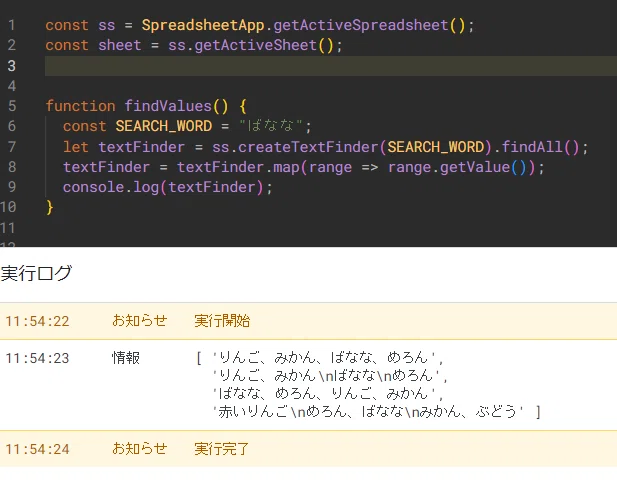Click result 'ばなな、めろん、りんご、みかん'

pos(324,394)
